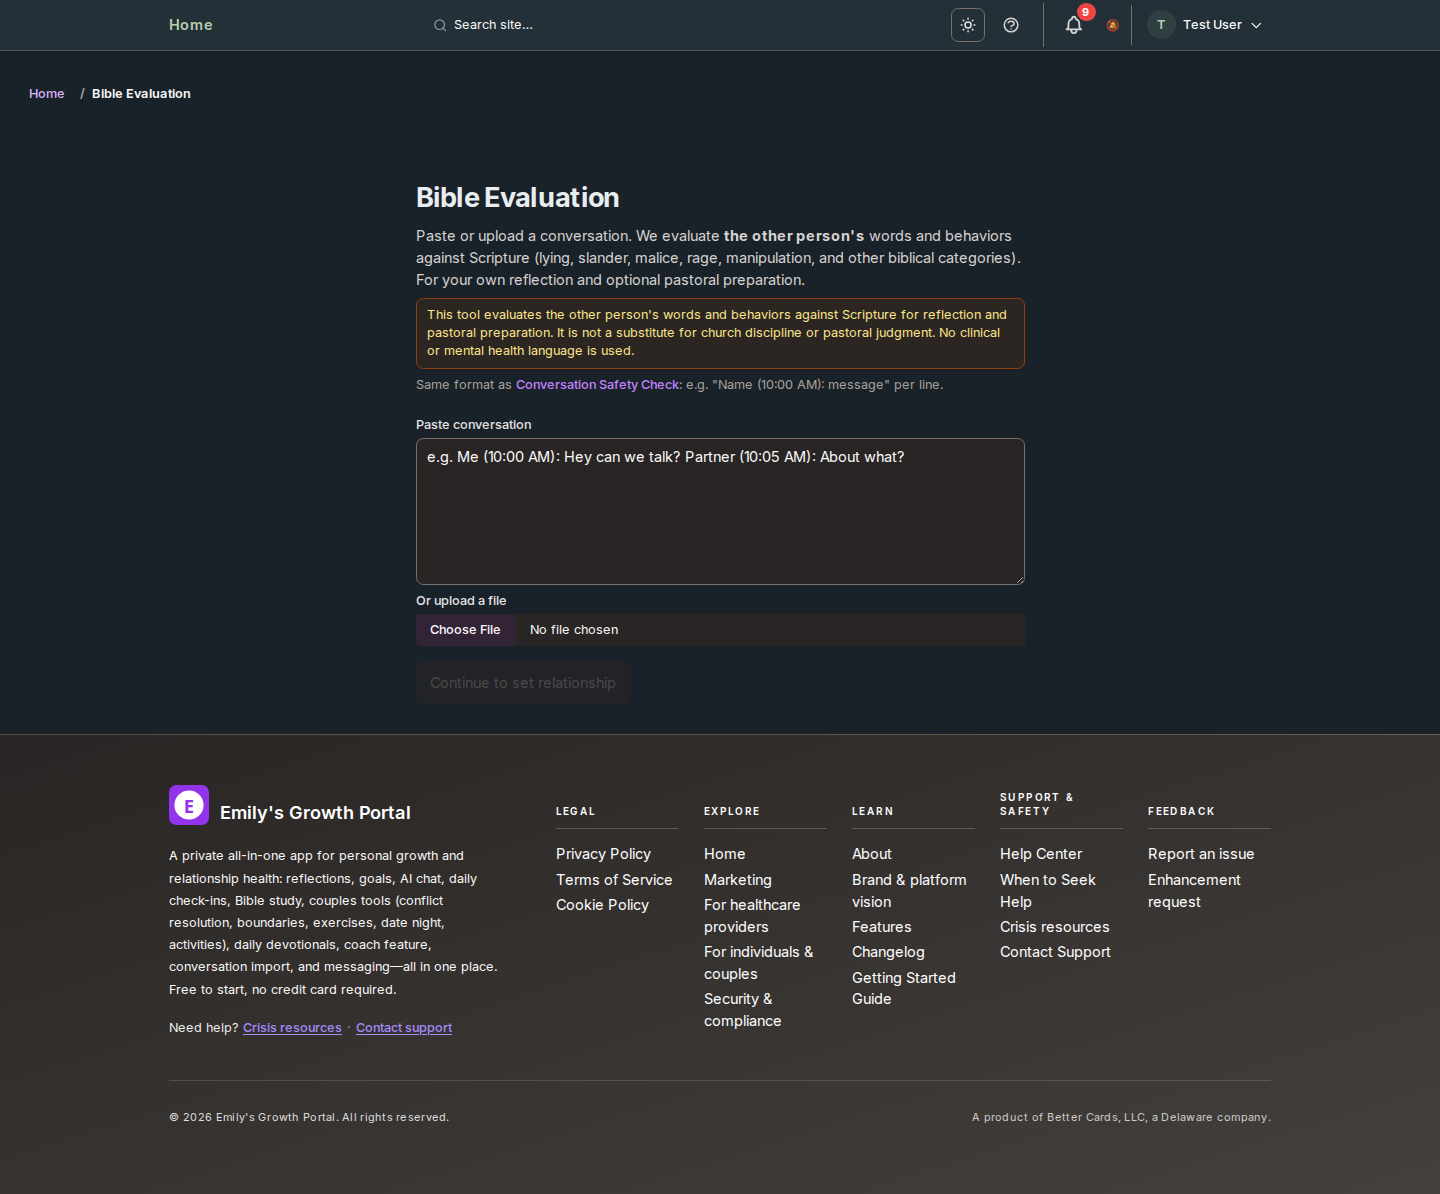
Task: Click the Test User avatar circle
Action: 1160,25
